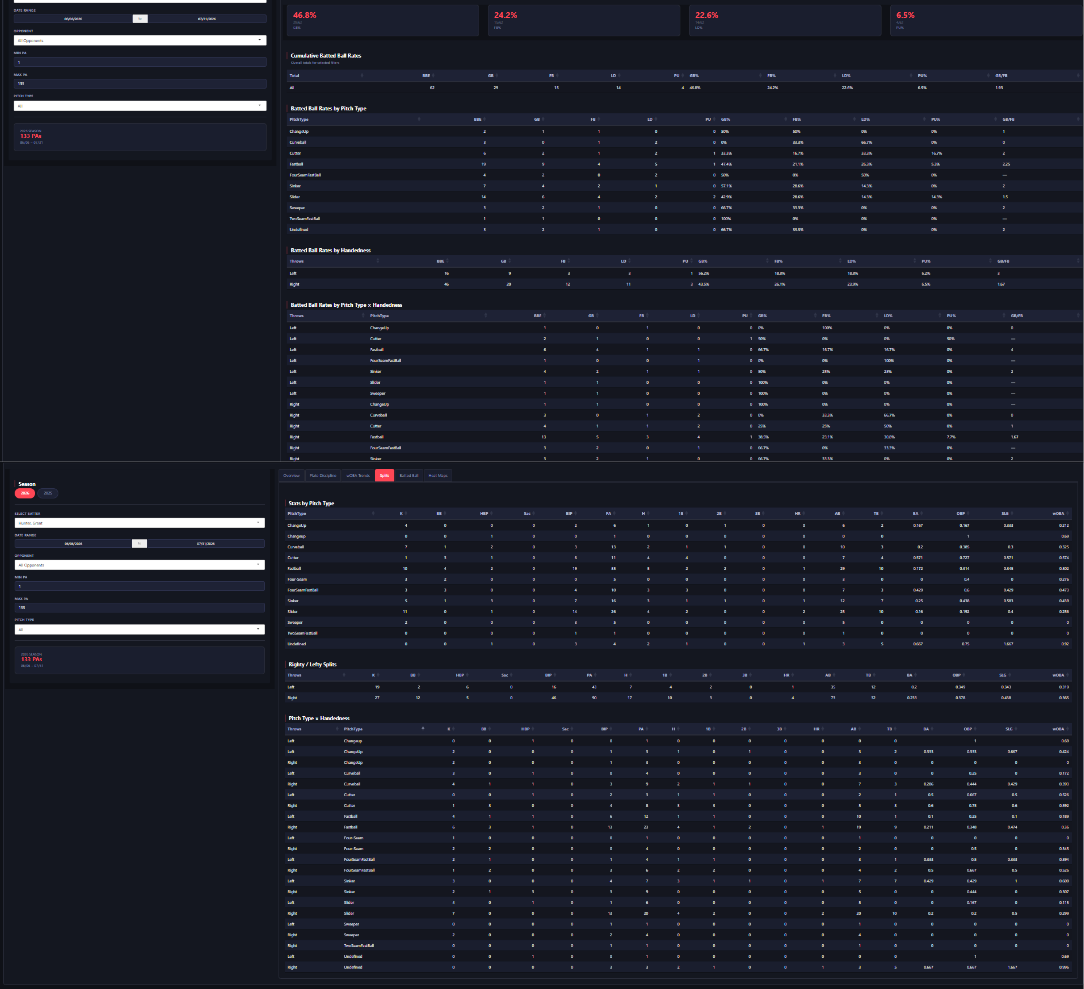This screenshot has width=1084, height=989.
Task: Sort Righty / Lefty Splits by Throws column
Action: [x=295, y=675]
